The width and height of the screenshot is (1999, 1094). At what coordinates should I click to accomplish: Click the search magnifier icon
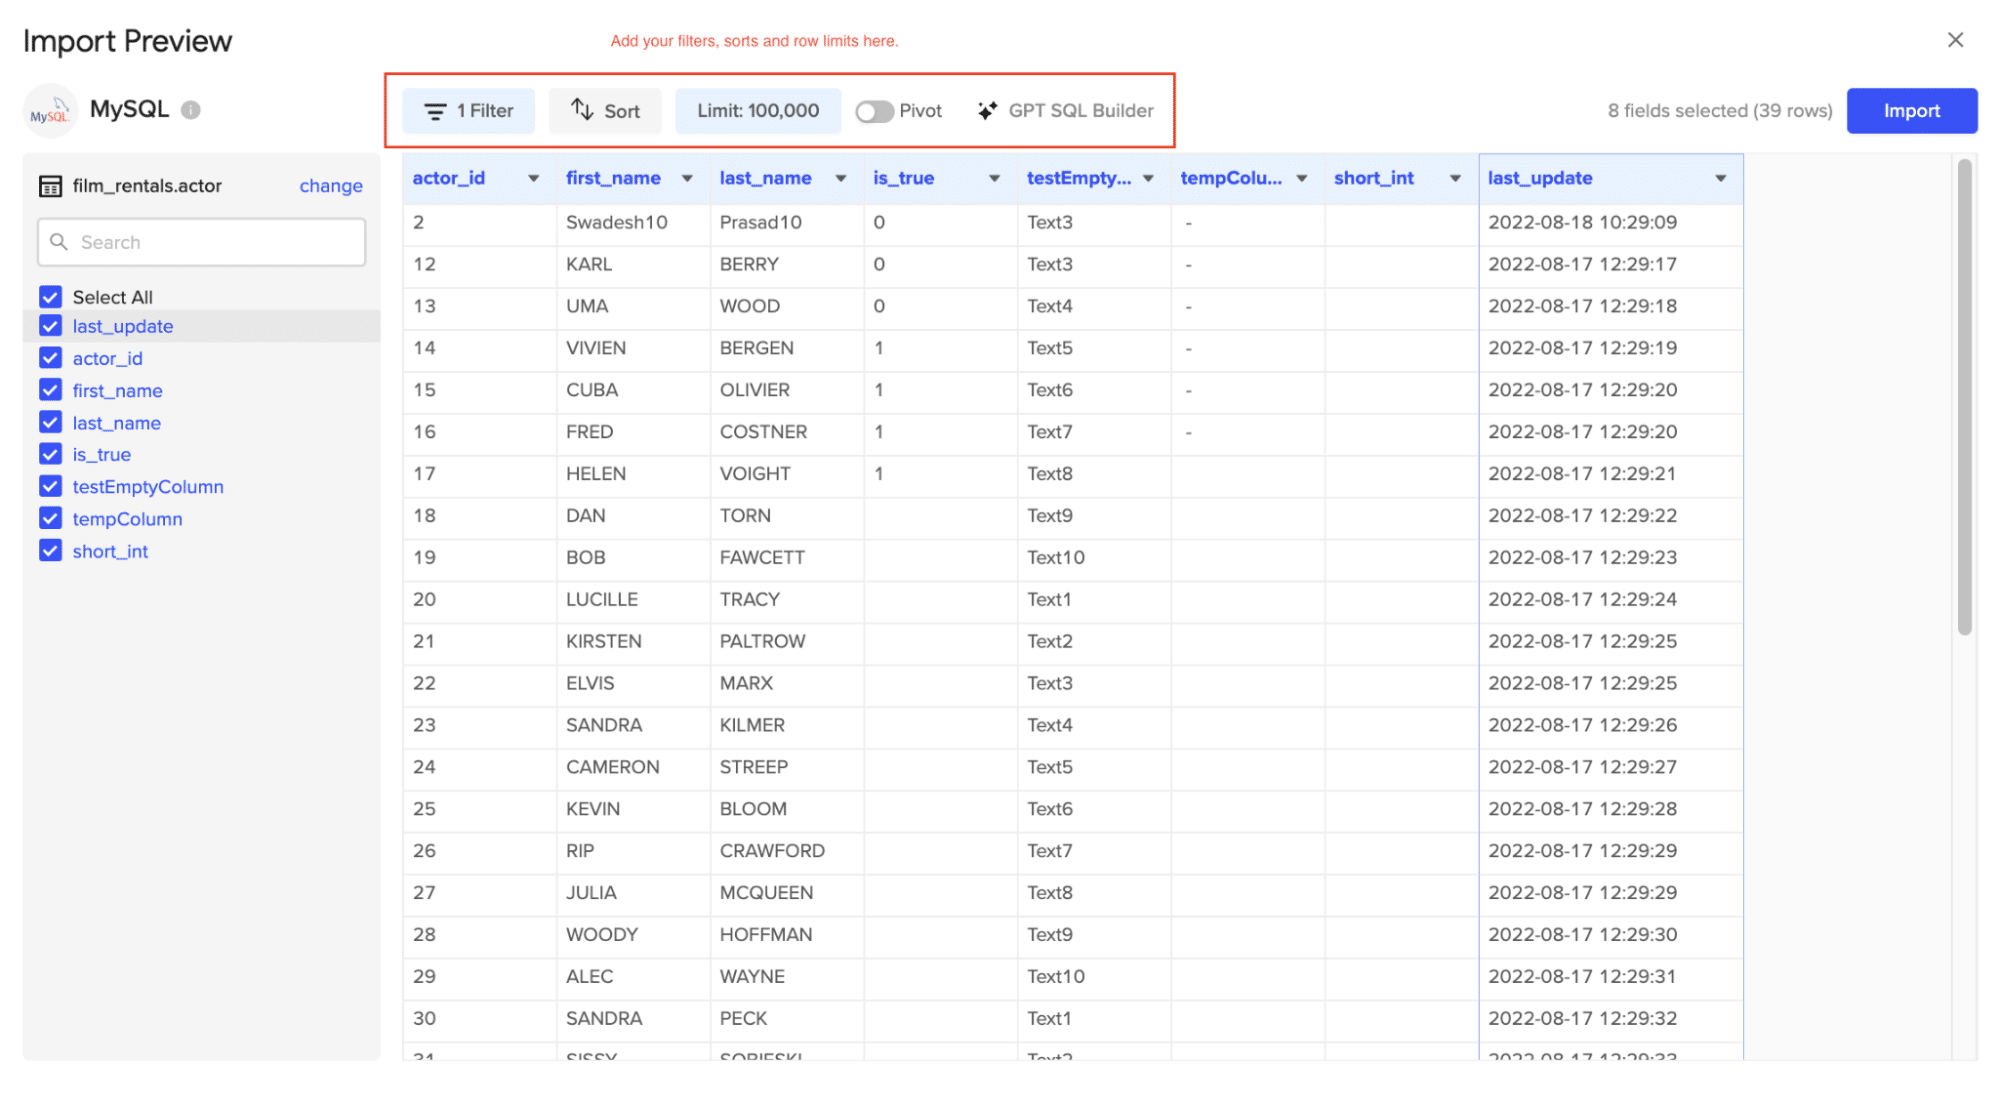[59, 242]
